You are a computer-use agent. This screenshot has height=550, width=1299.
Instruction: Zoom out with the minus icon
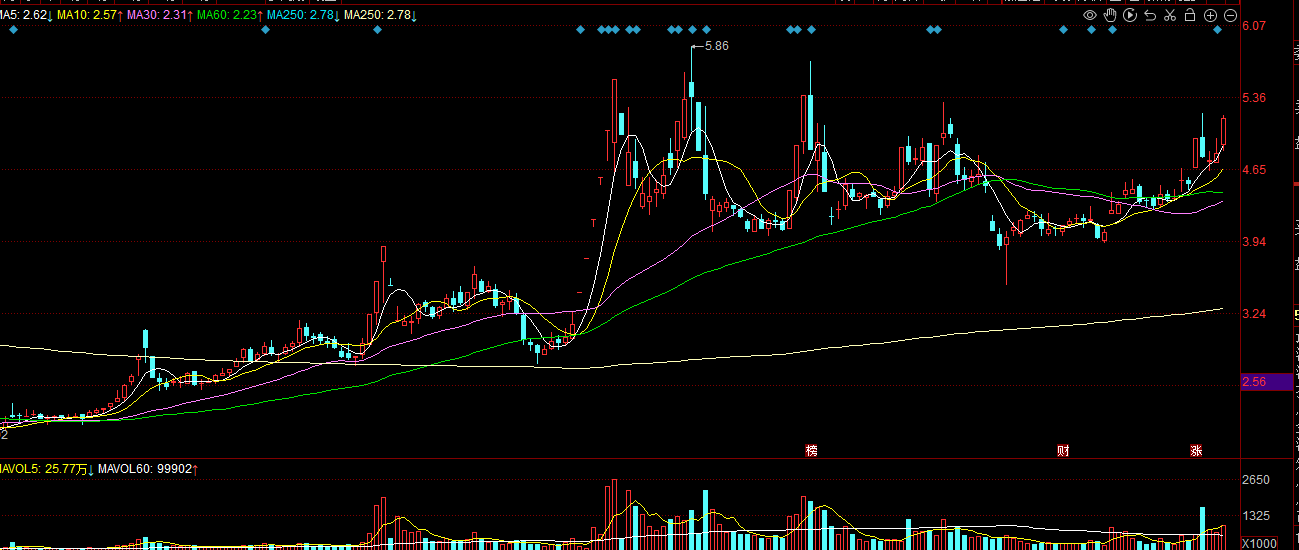[x=1230, y=16]
